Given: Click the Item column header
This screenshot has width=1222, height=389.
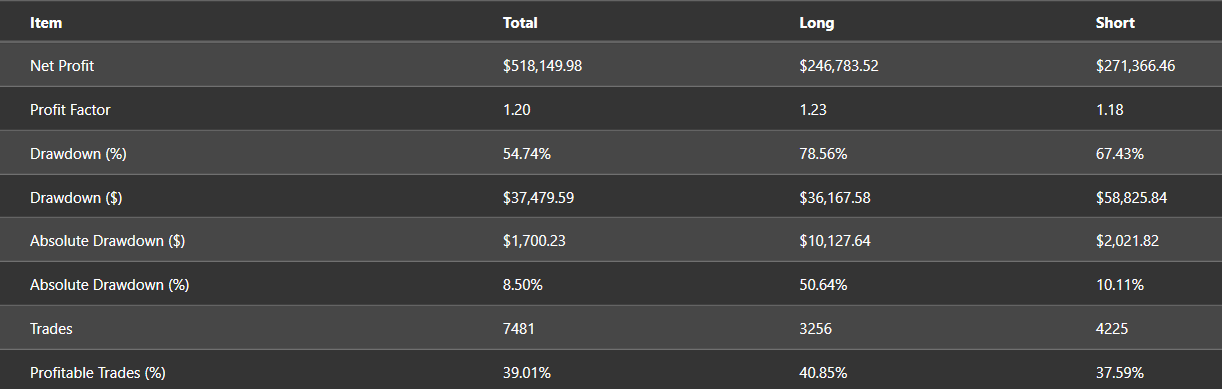Looking at the screenshot, I should click(x=46, y=22).
